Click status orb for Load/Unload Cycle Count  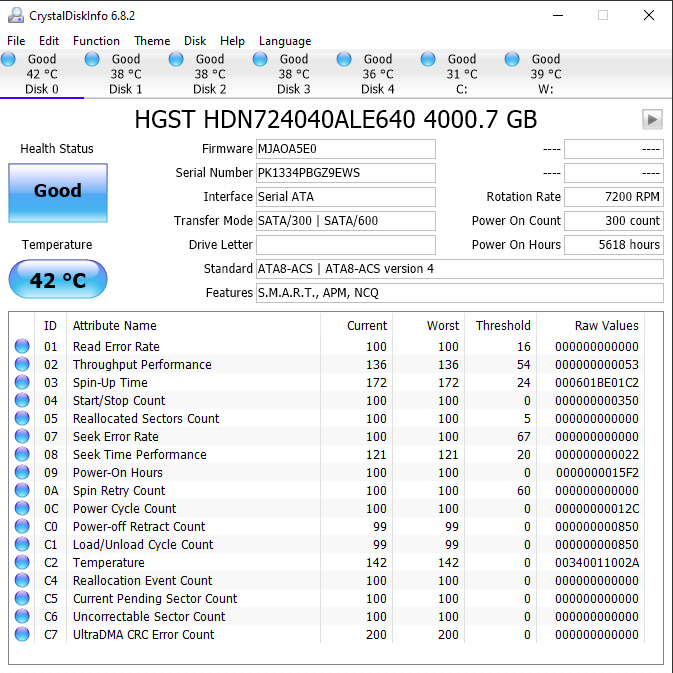click(x=22, y=544)
